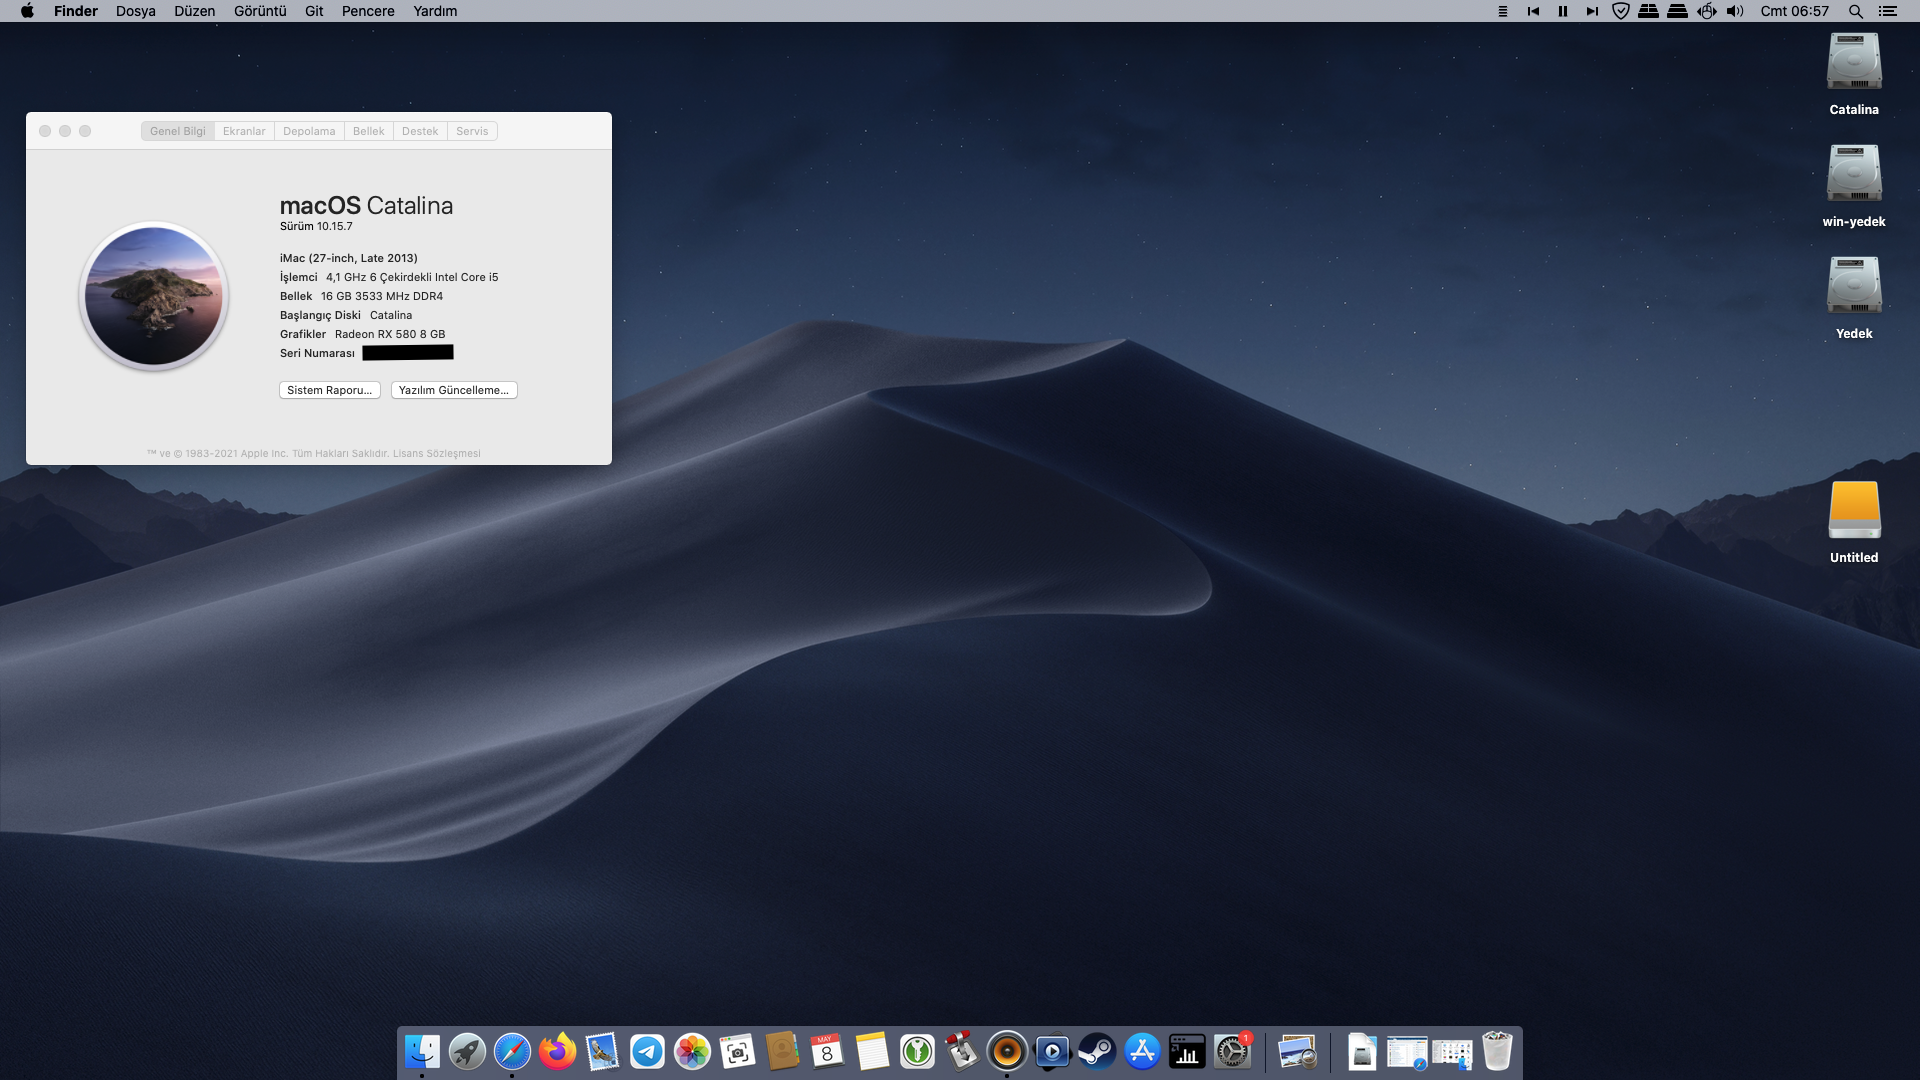Open System Preferences with update badge
This screenshot has width=1920, height=1080.
coord(1232,1052)
